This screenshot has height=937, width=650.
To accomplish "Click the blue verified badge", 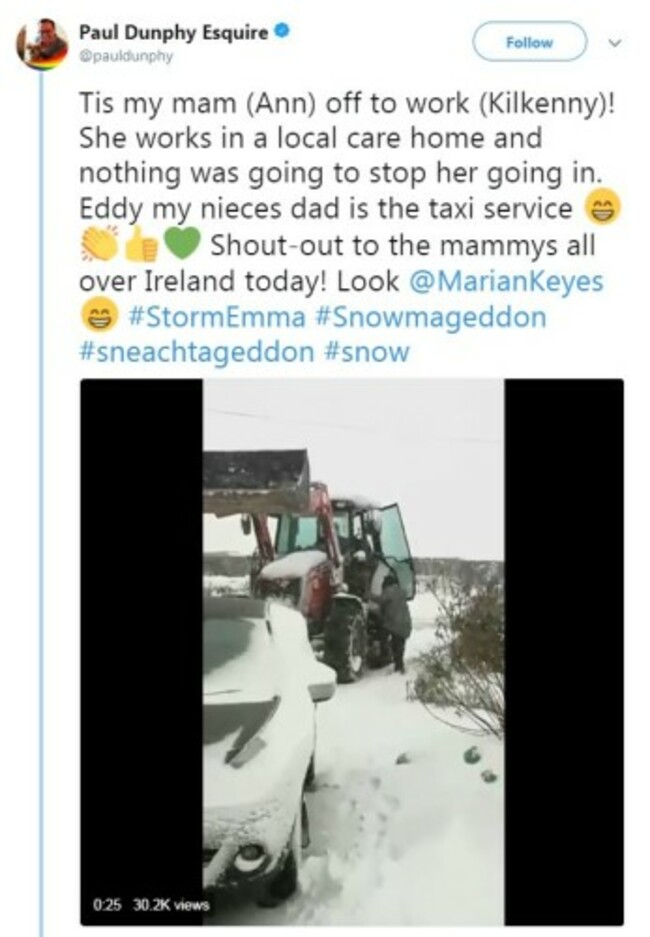I will [281, 30].
